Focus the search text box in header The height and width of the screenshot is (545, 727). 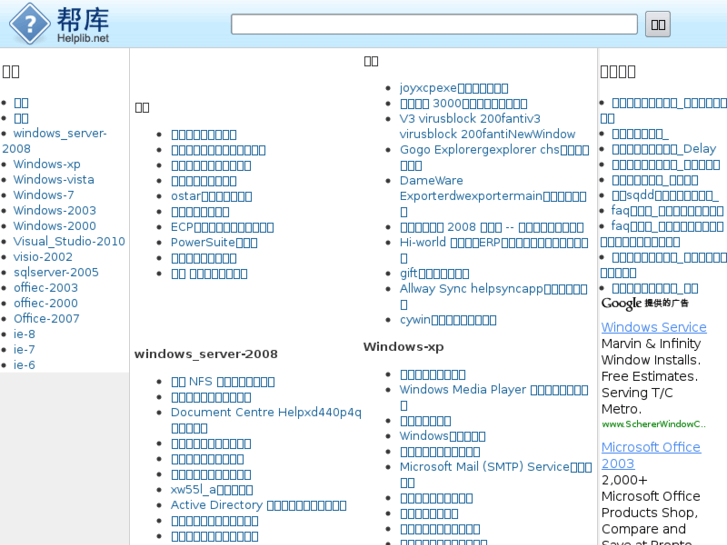point(434,24)
